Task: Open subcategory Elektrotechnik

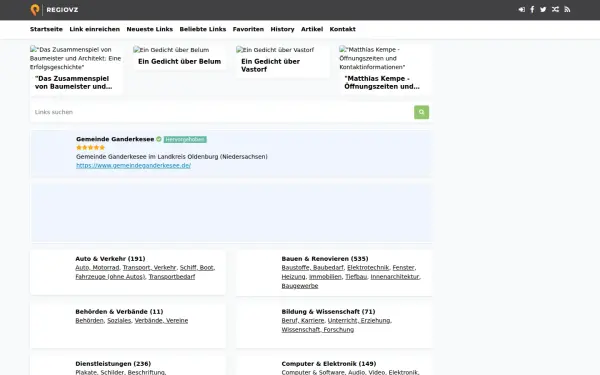Action: pyautogui.click(x=368, y=267)
